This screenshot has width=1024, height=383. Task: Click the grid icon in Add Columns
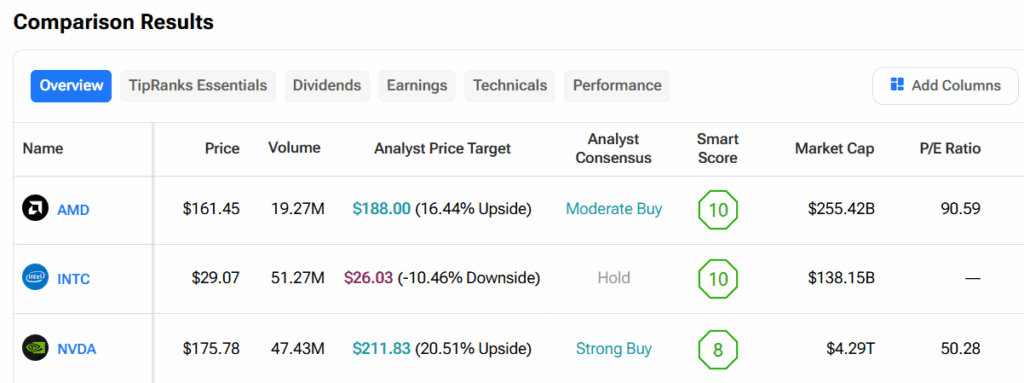[x=897, y=85]
